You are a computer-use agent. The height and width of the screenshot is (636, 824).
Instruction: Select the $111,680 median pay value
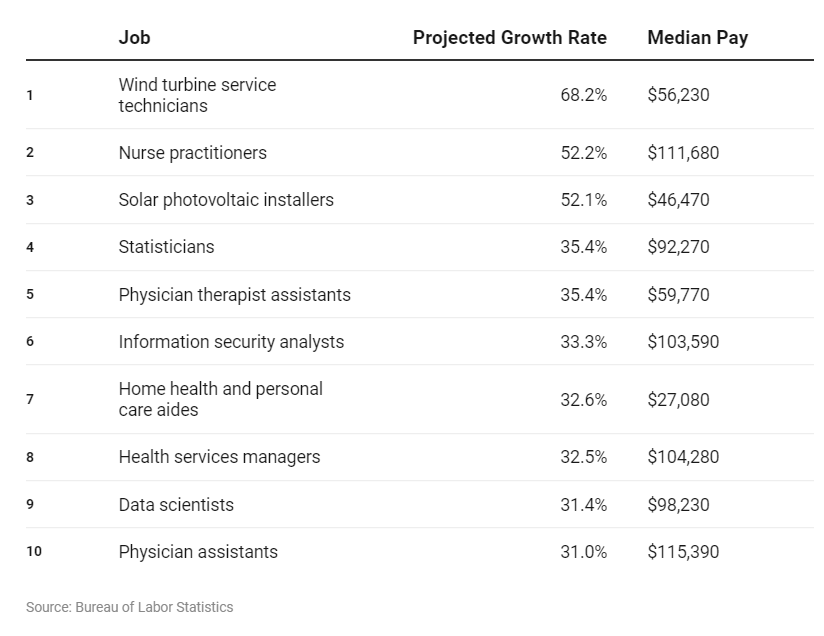(x=683, y=153)
